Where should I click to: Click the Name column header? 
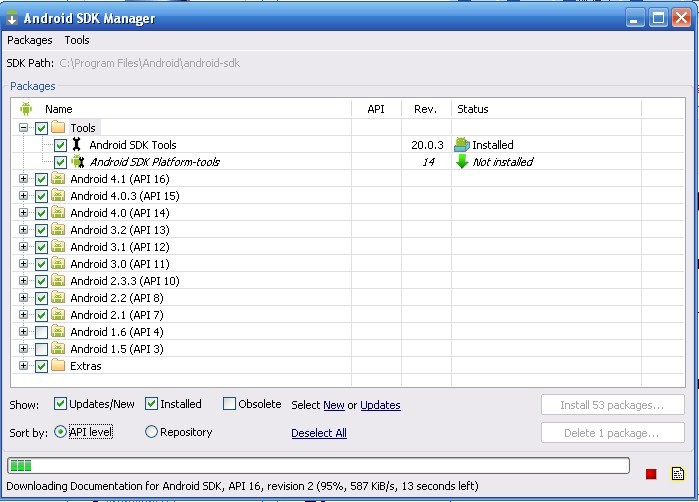tap(58, 109)
